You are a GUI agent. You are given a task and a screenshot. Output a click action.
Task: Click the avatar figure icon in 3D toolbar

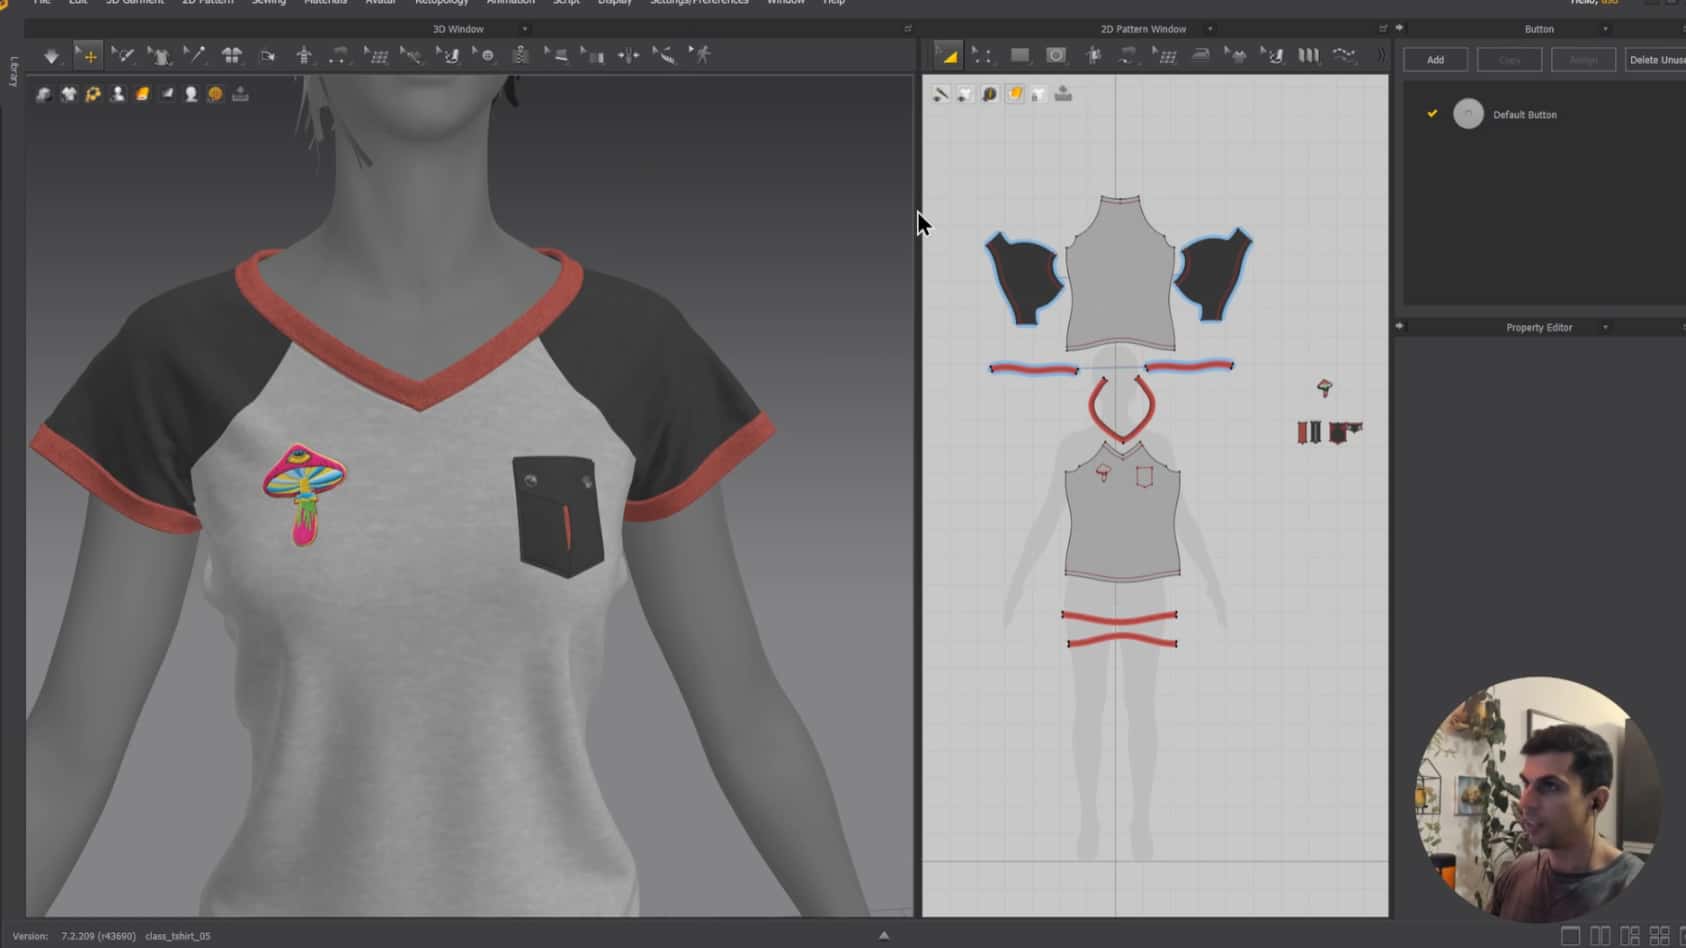pos(304,56)
